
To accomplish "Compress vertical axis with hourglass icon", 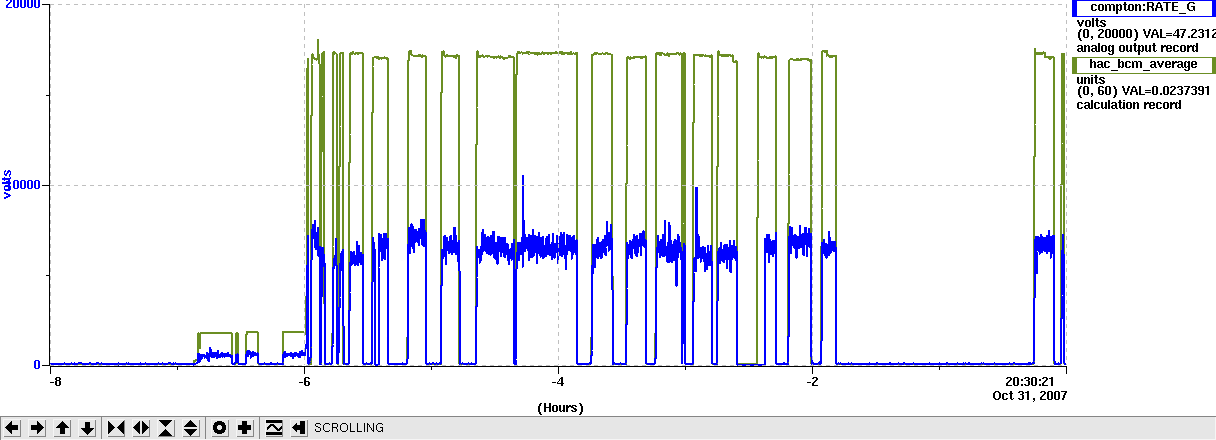I will click(166, 428).
